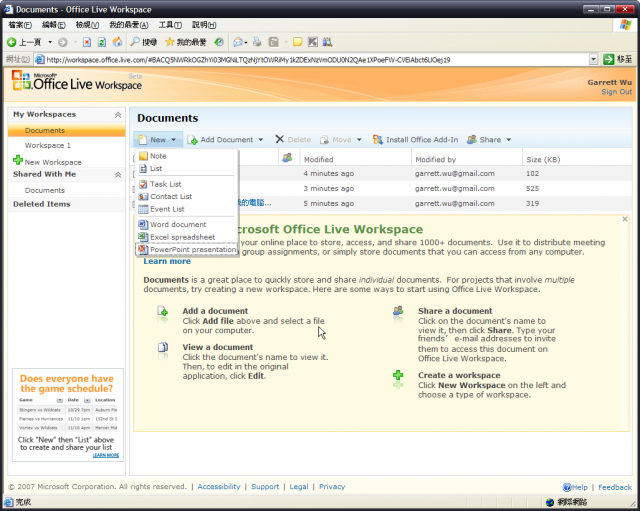Image resolution: width=640 pixels, height=511 pixels.
Task: Click the Add Document icon
Action: (x=192, y=140)
